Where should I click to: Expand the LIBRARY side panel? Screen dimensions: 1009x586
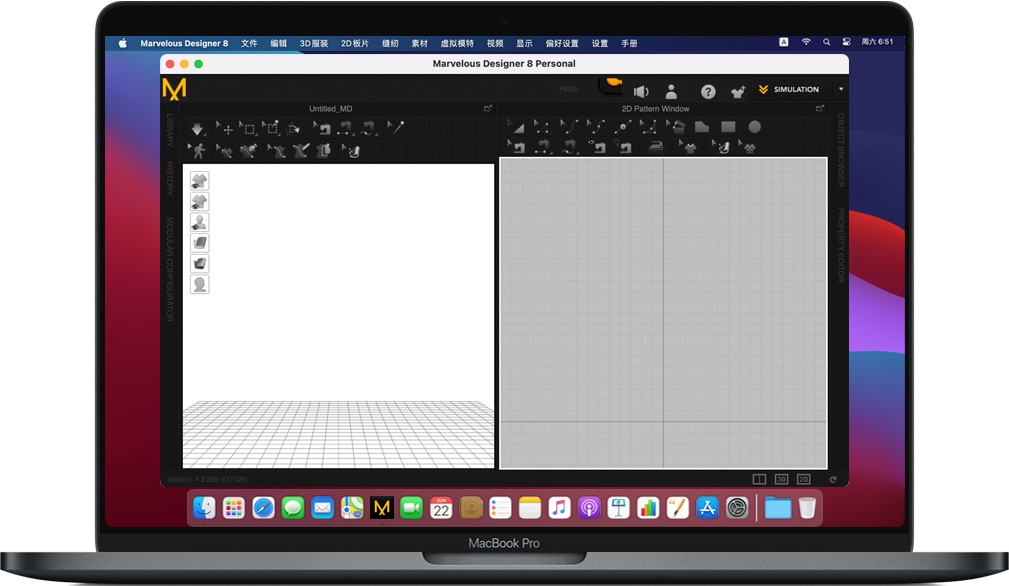click(170, 130)
